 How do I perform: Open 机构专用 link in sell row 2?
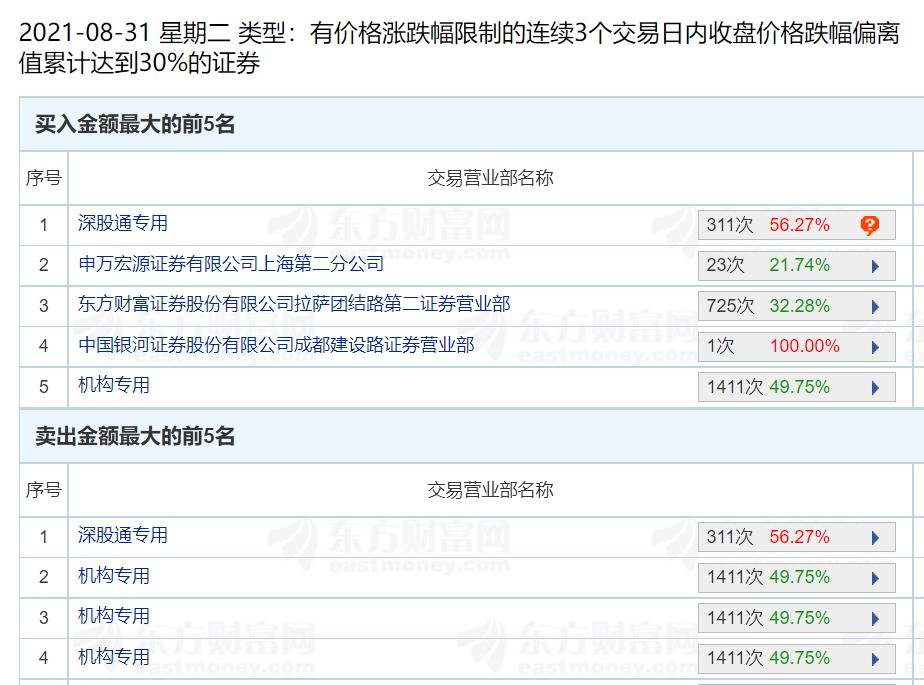tap(114, 576)
